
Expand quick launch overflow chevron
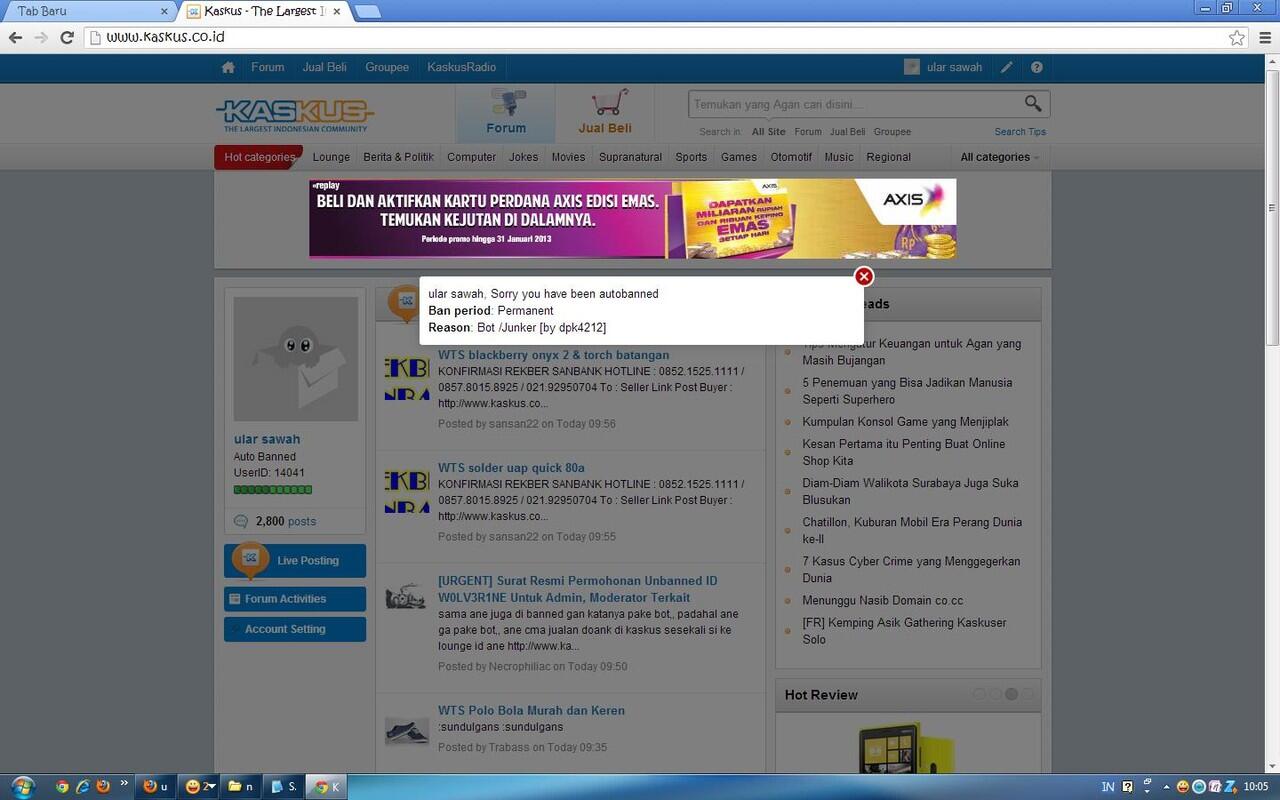pos(124,783)
